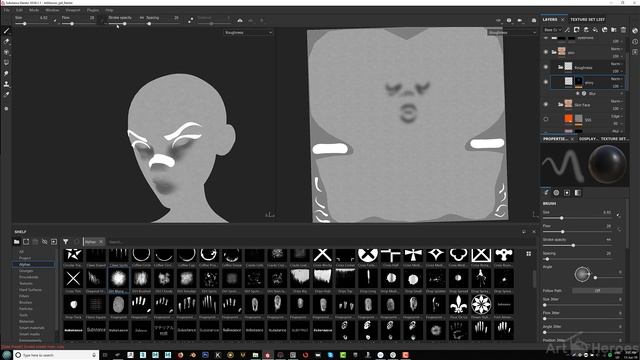
Task: Open the Brush properties tab icon
Action: click(547, 193)
